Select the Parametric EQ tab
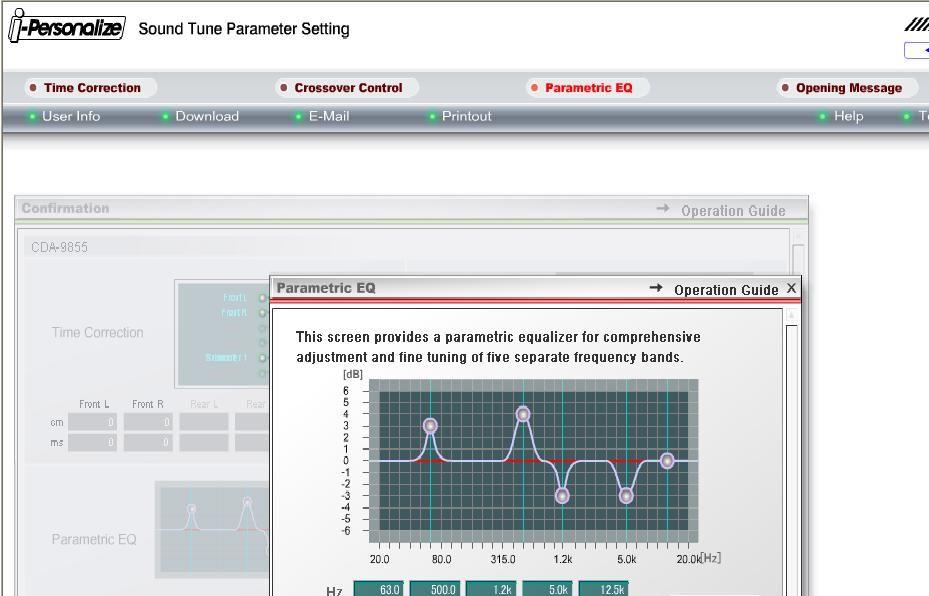Viewport: 929px width, 596px height. (588, 88)
